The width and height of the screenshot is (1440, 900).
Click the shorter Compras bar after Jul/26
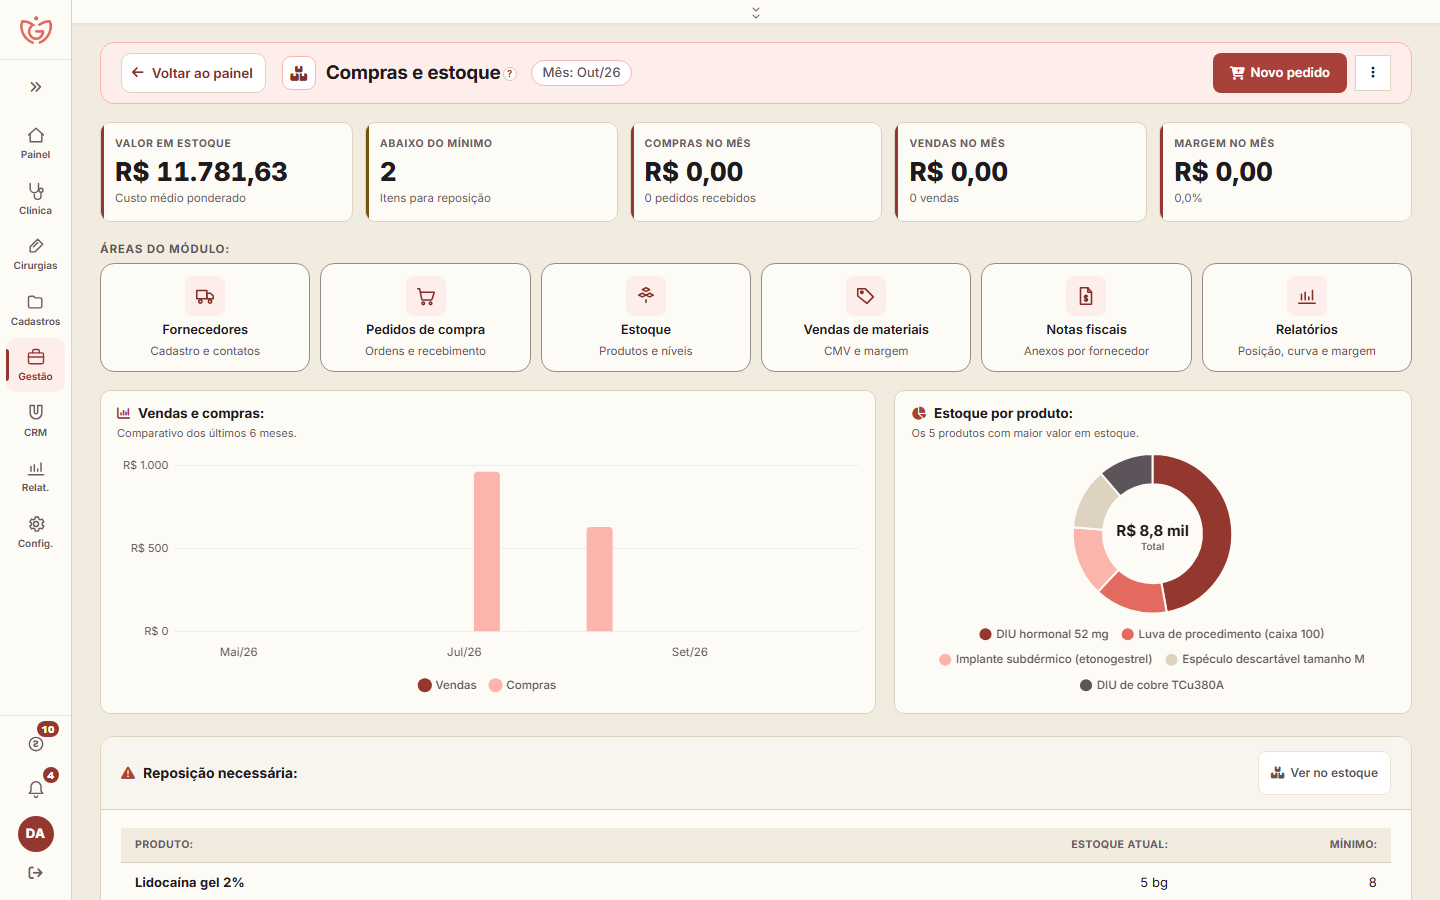(600, 579)
